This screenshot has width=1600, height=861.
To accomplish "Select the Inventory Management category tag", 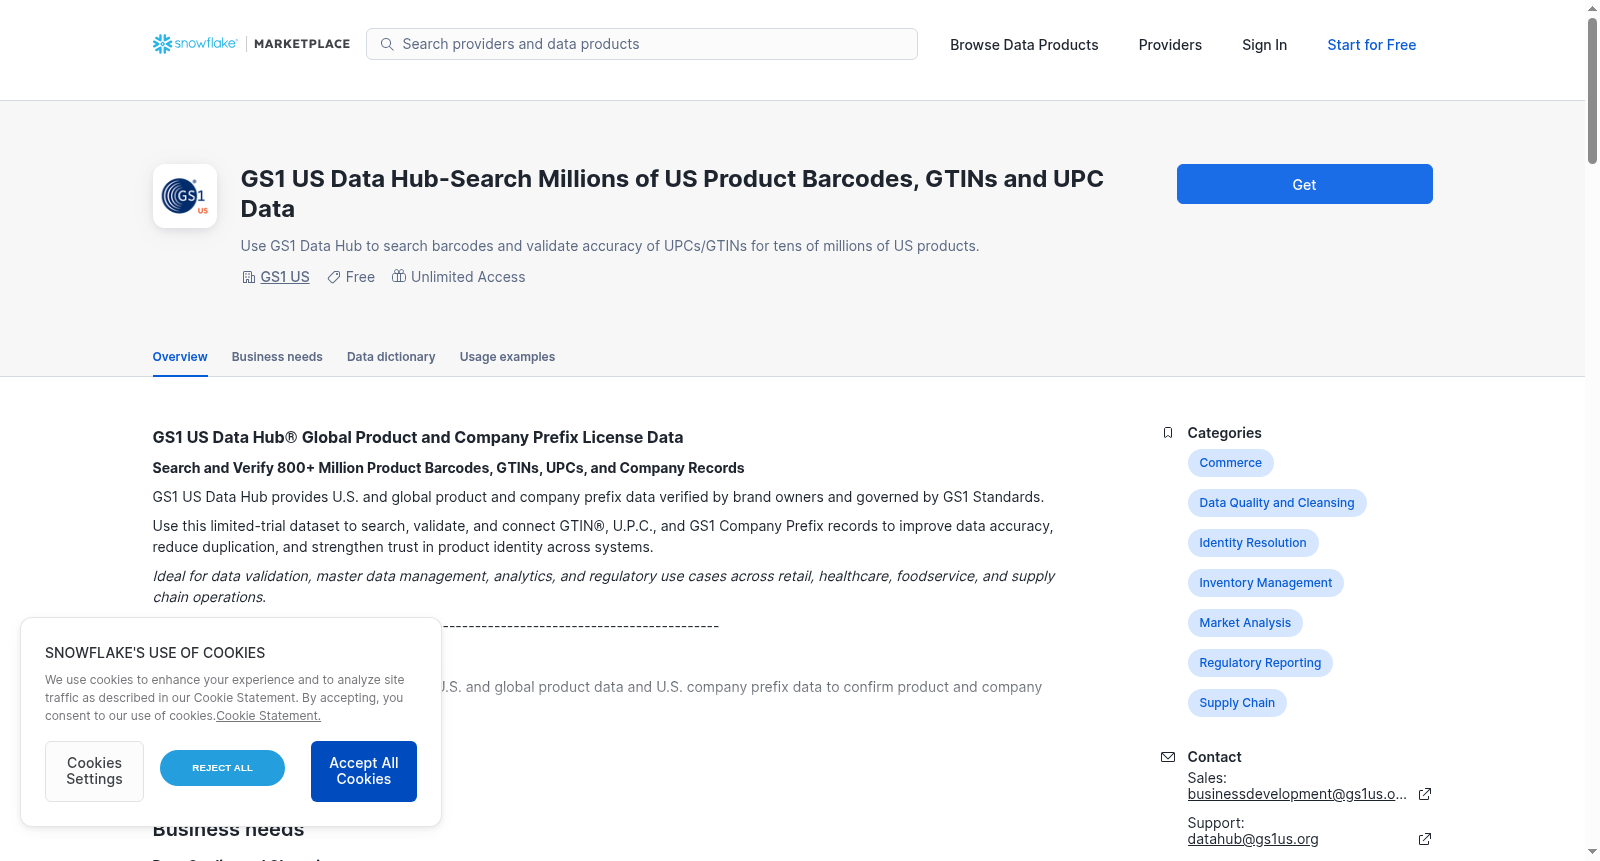I will [x=1265, y=583].
